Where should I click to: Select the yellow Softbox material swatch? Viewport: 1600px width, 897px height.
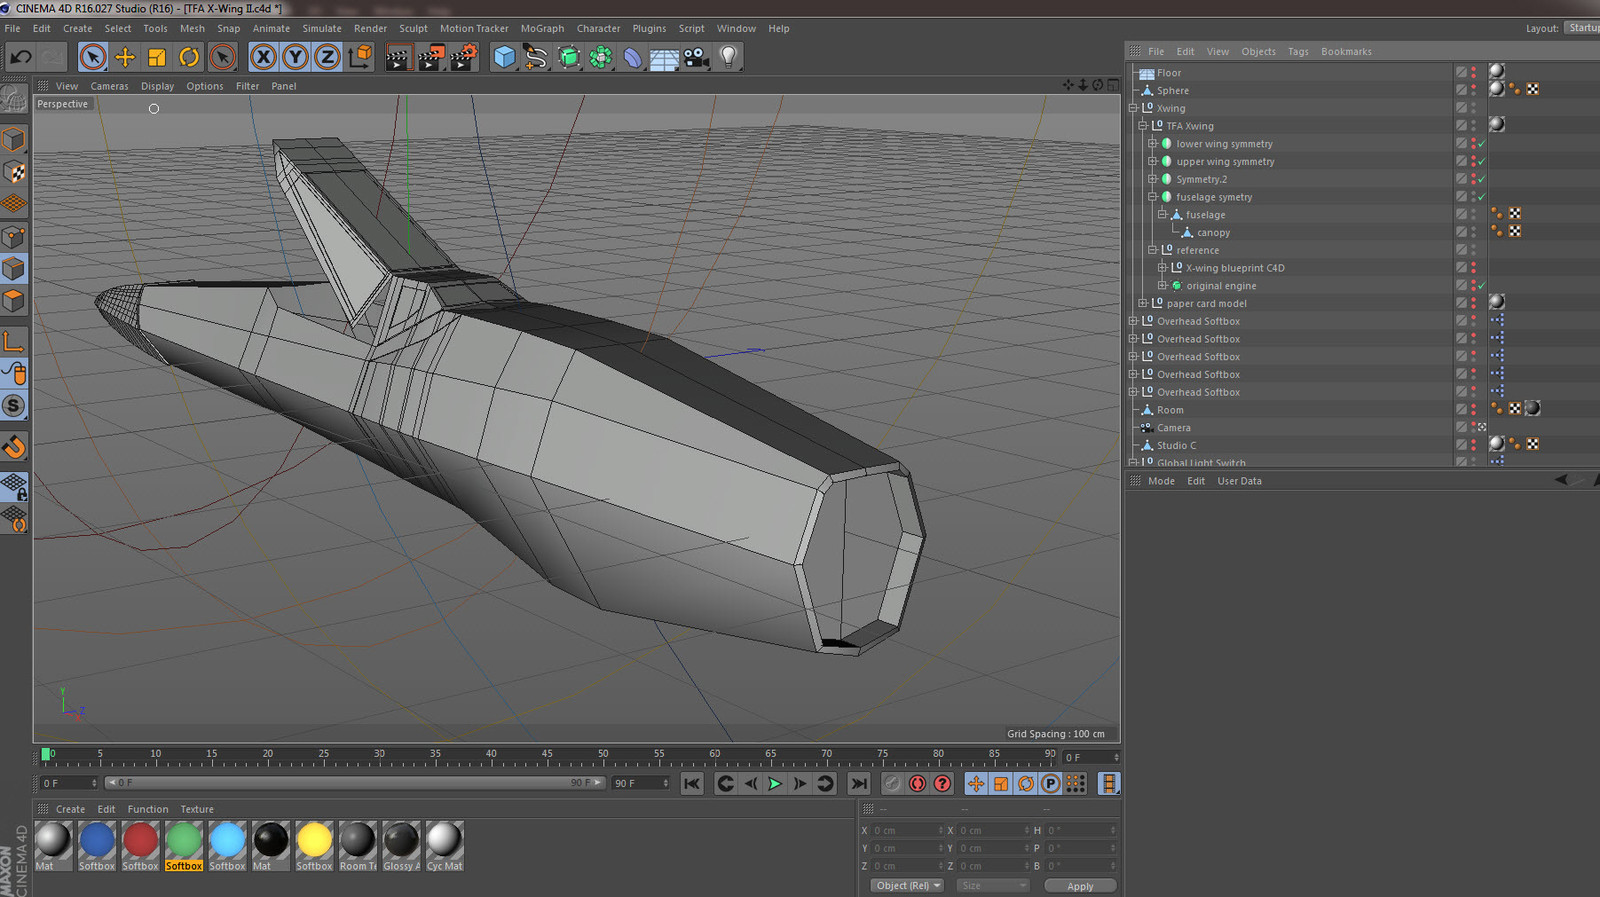click(x=314, y=845)
